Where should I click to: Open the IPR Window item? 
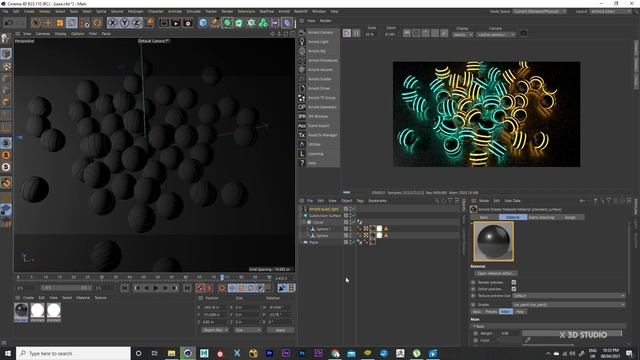(x=319, y=116)
